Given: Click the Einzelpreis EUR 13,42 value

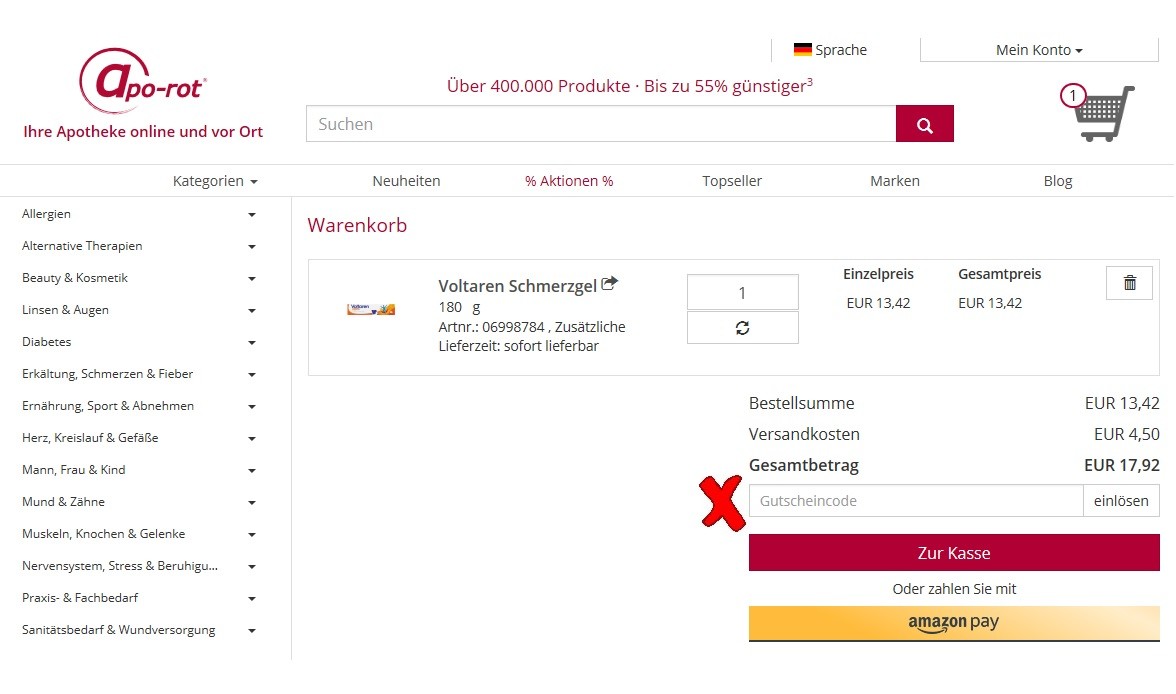Looking at the screenshot, I should pyautogui.click(x=878, y=303).
